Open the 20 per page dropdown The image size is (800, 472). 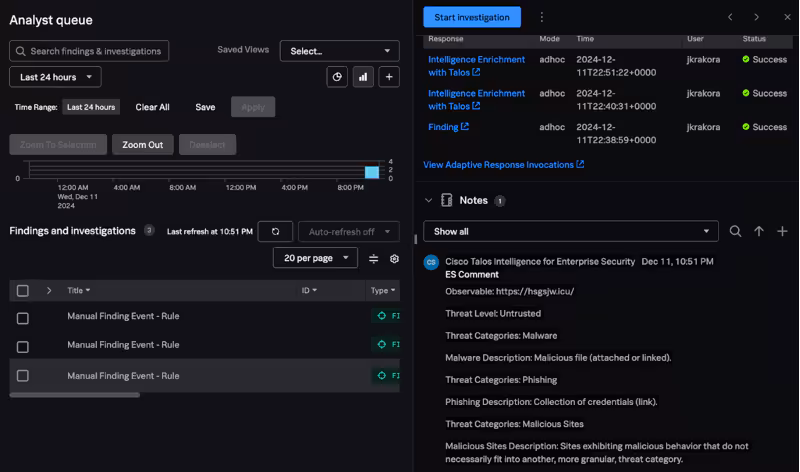coord(315,258)
